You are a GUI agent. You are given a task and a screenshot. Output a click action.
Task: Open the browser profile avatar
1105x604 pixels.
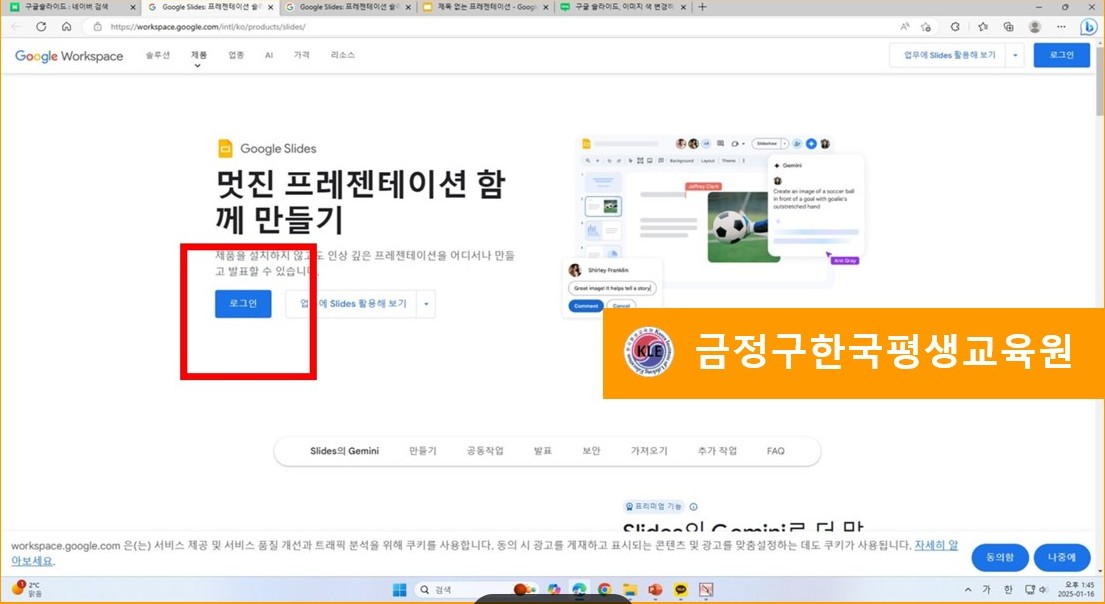[x=1035, y=27]
